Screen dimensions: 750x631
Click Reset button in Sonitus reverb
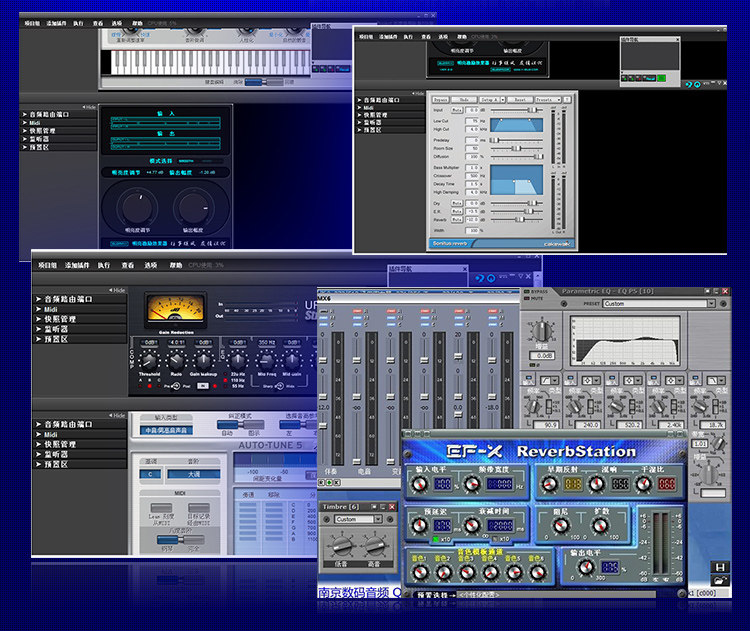[519, 100]
